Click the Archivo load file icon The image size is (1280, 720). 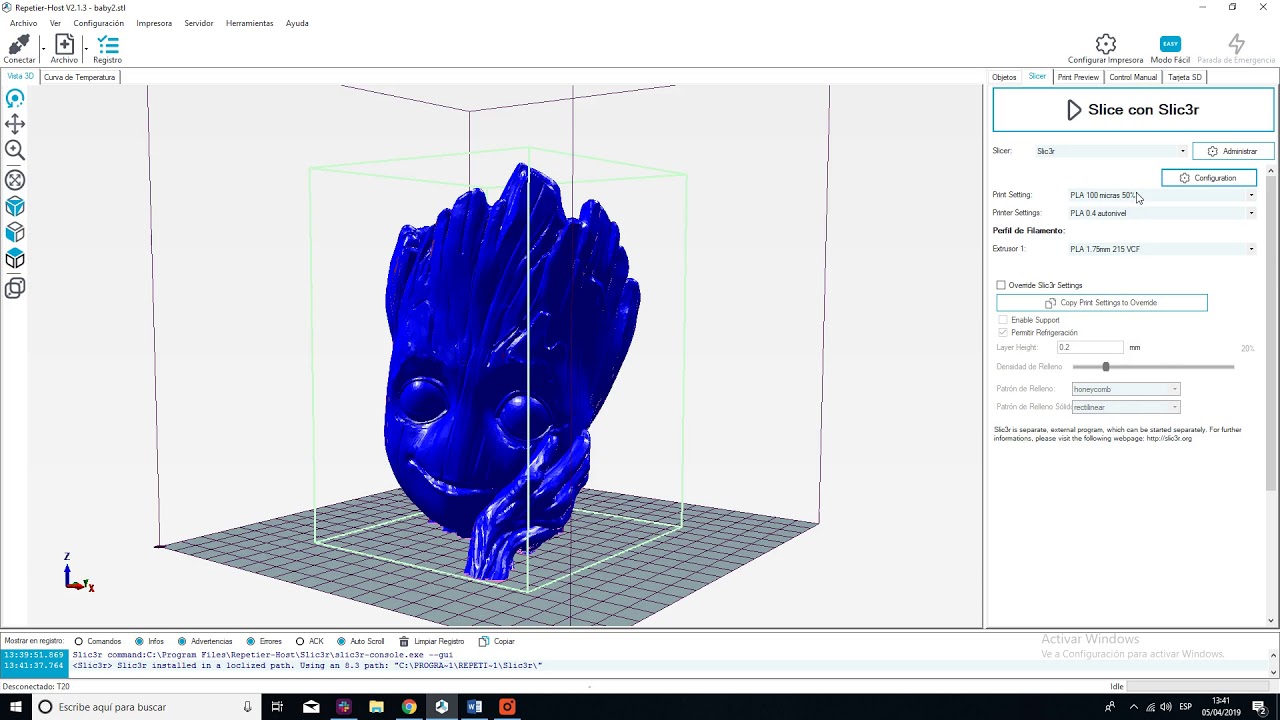(64, 45)
